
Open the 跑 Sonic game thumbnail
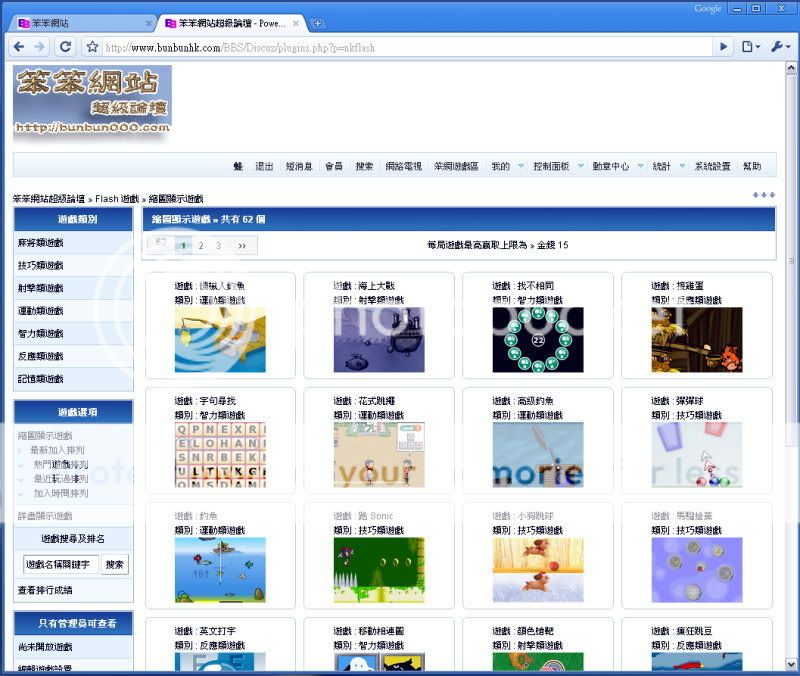[379, 570]
